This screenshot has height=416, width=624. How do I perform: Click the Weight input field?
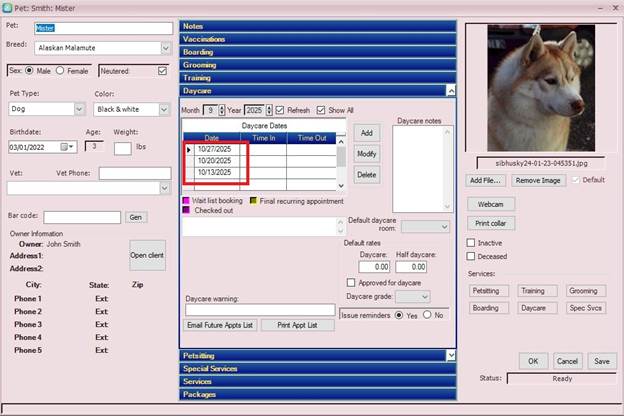tap(123, 148)
